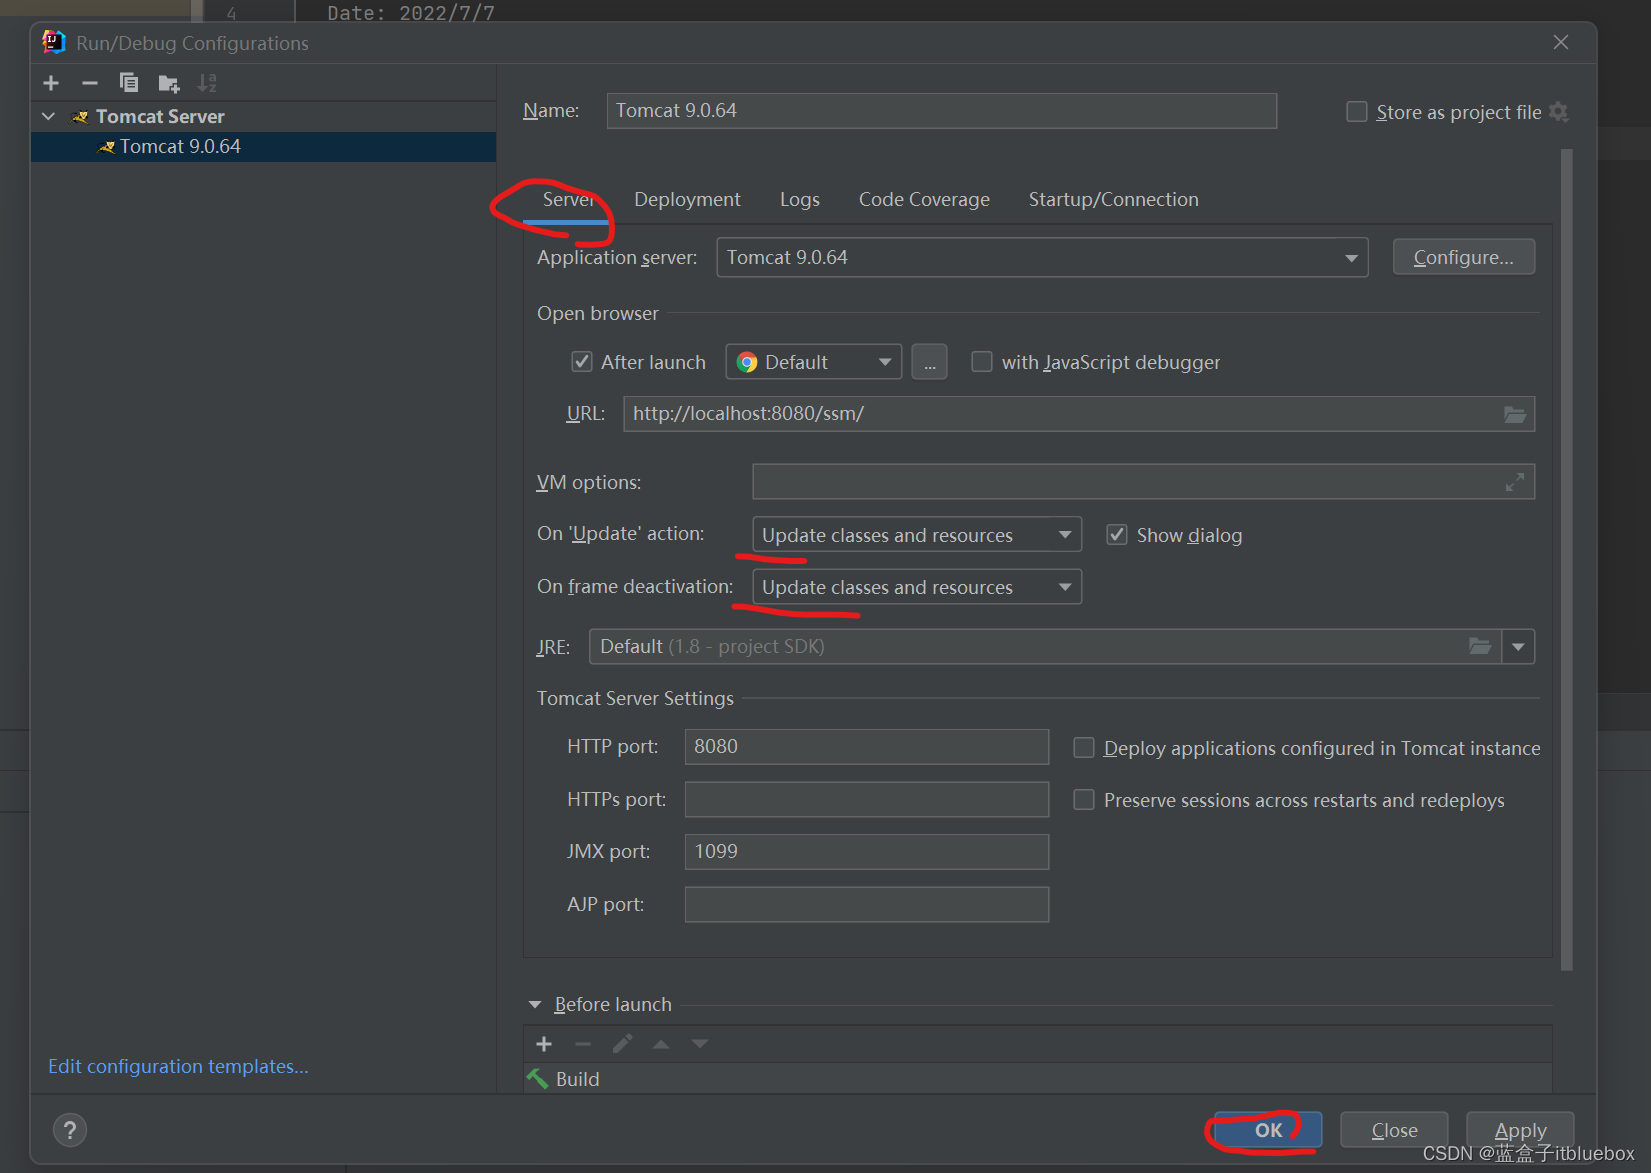Click the HTTPs port field

[866, 799]
